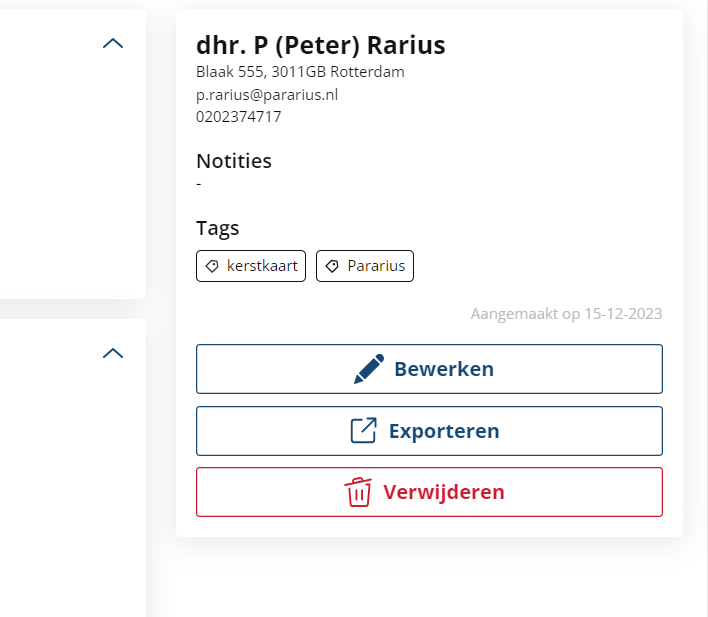Click the address Blaak 555, 3011GB Rotterdam
The width and height of the screenshot is (708, 617).
(x=300, y=72)
